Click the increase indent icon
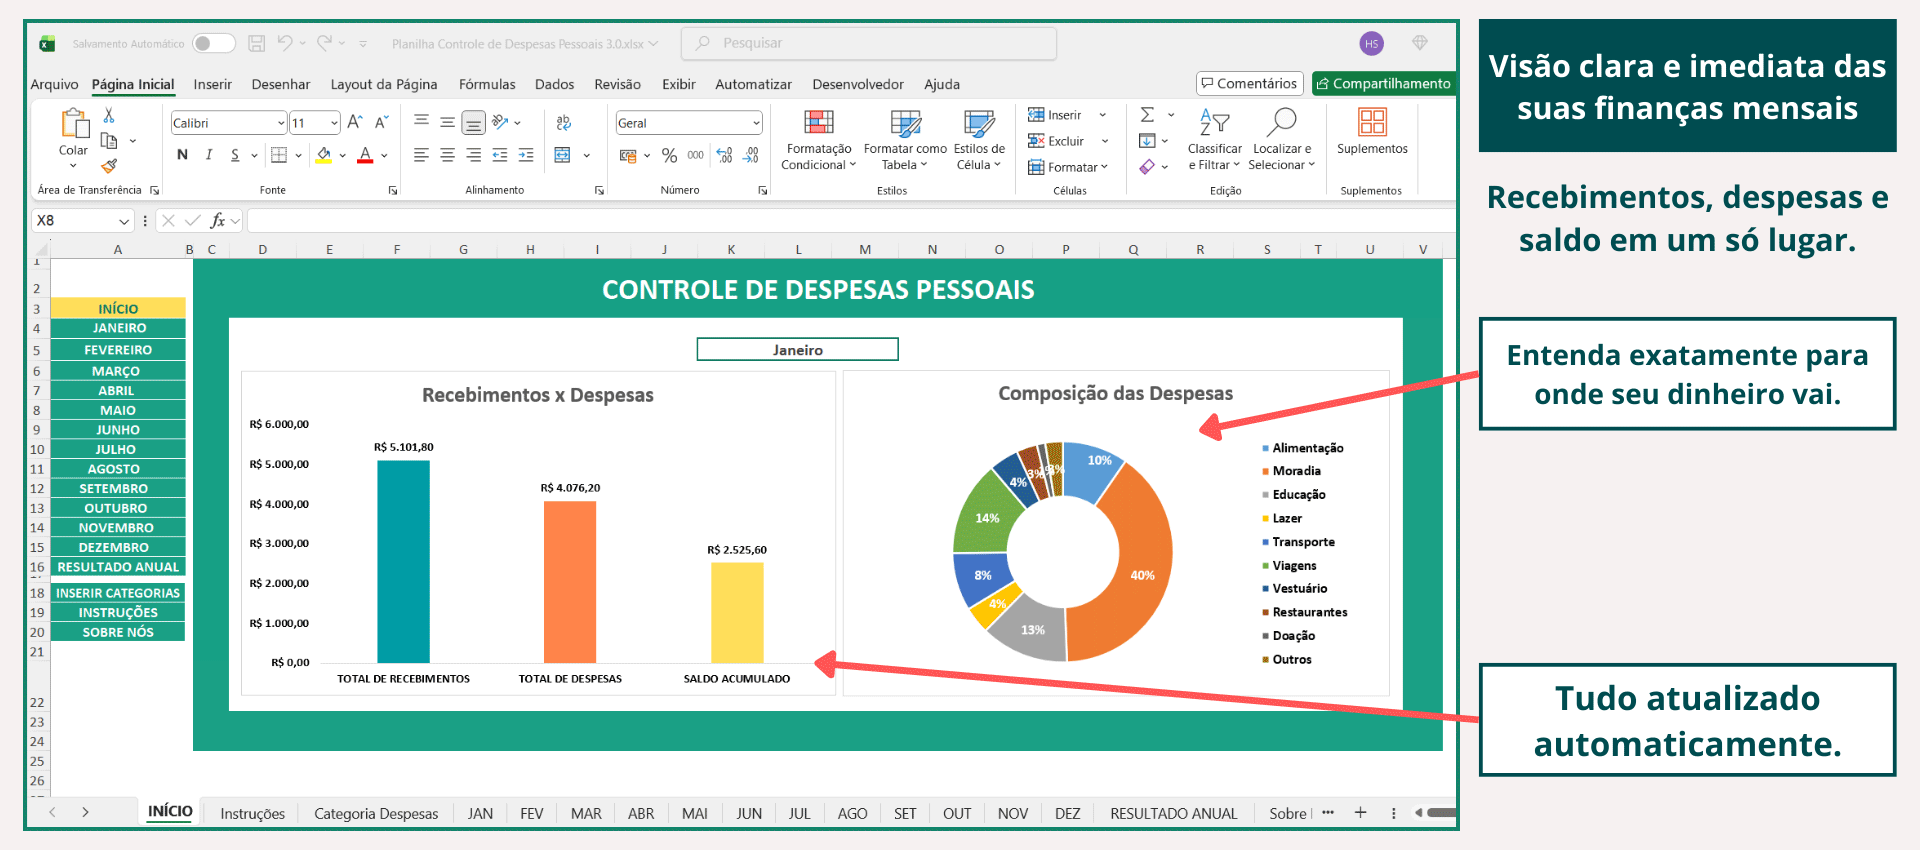 [x=526, y=155]
